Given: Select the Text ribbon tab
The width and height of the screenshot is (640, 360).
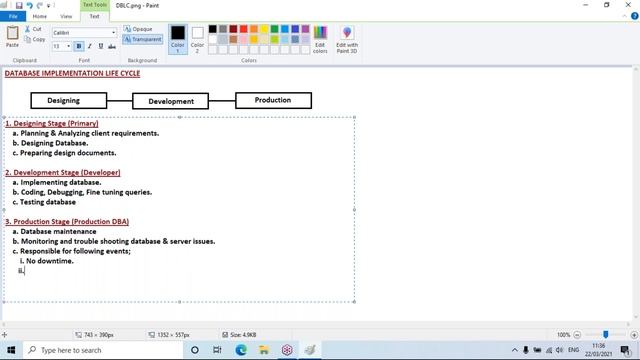Looking at the screenshot, I should [94, 16].
